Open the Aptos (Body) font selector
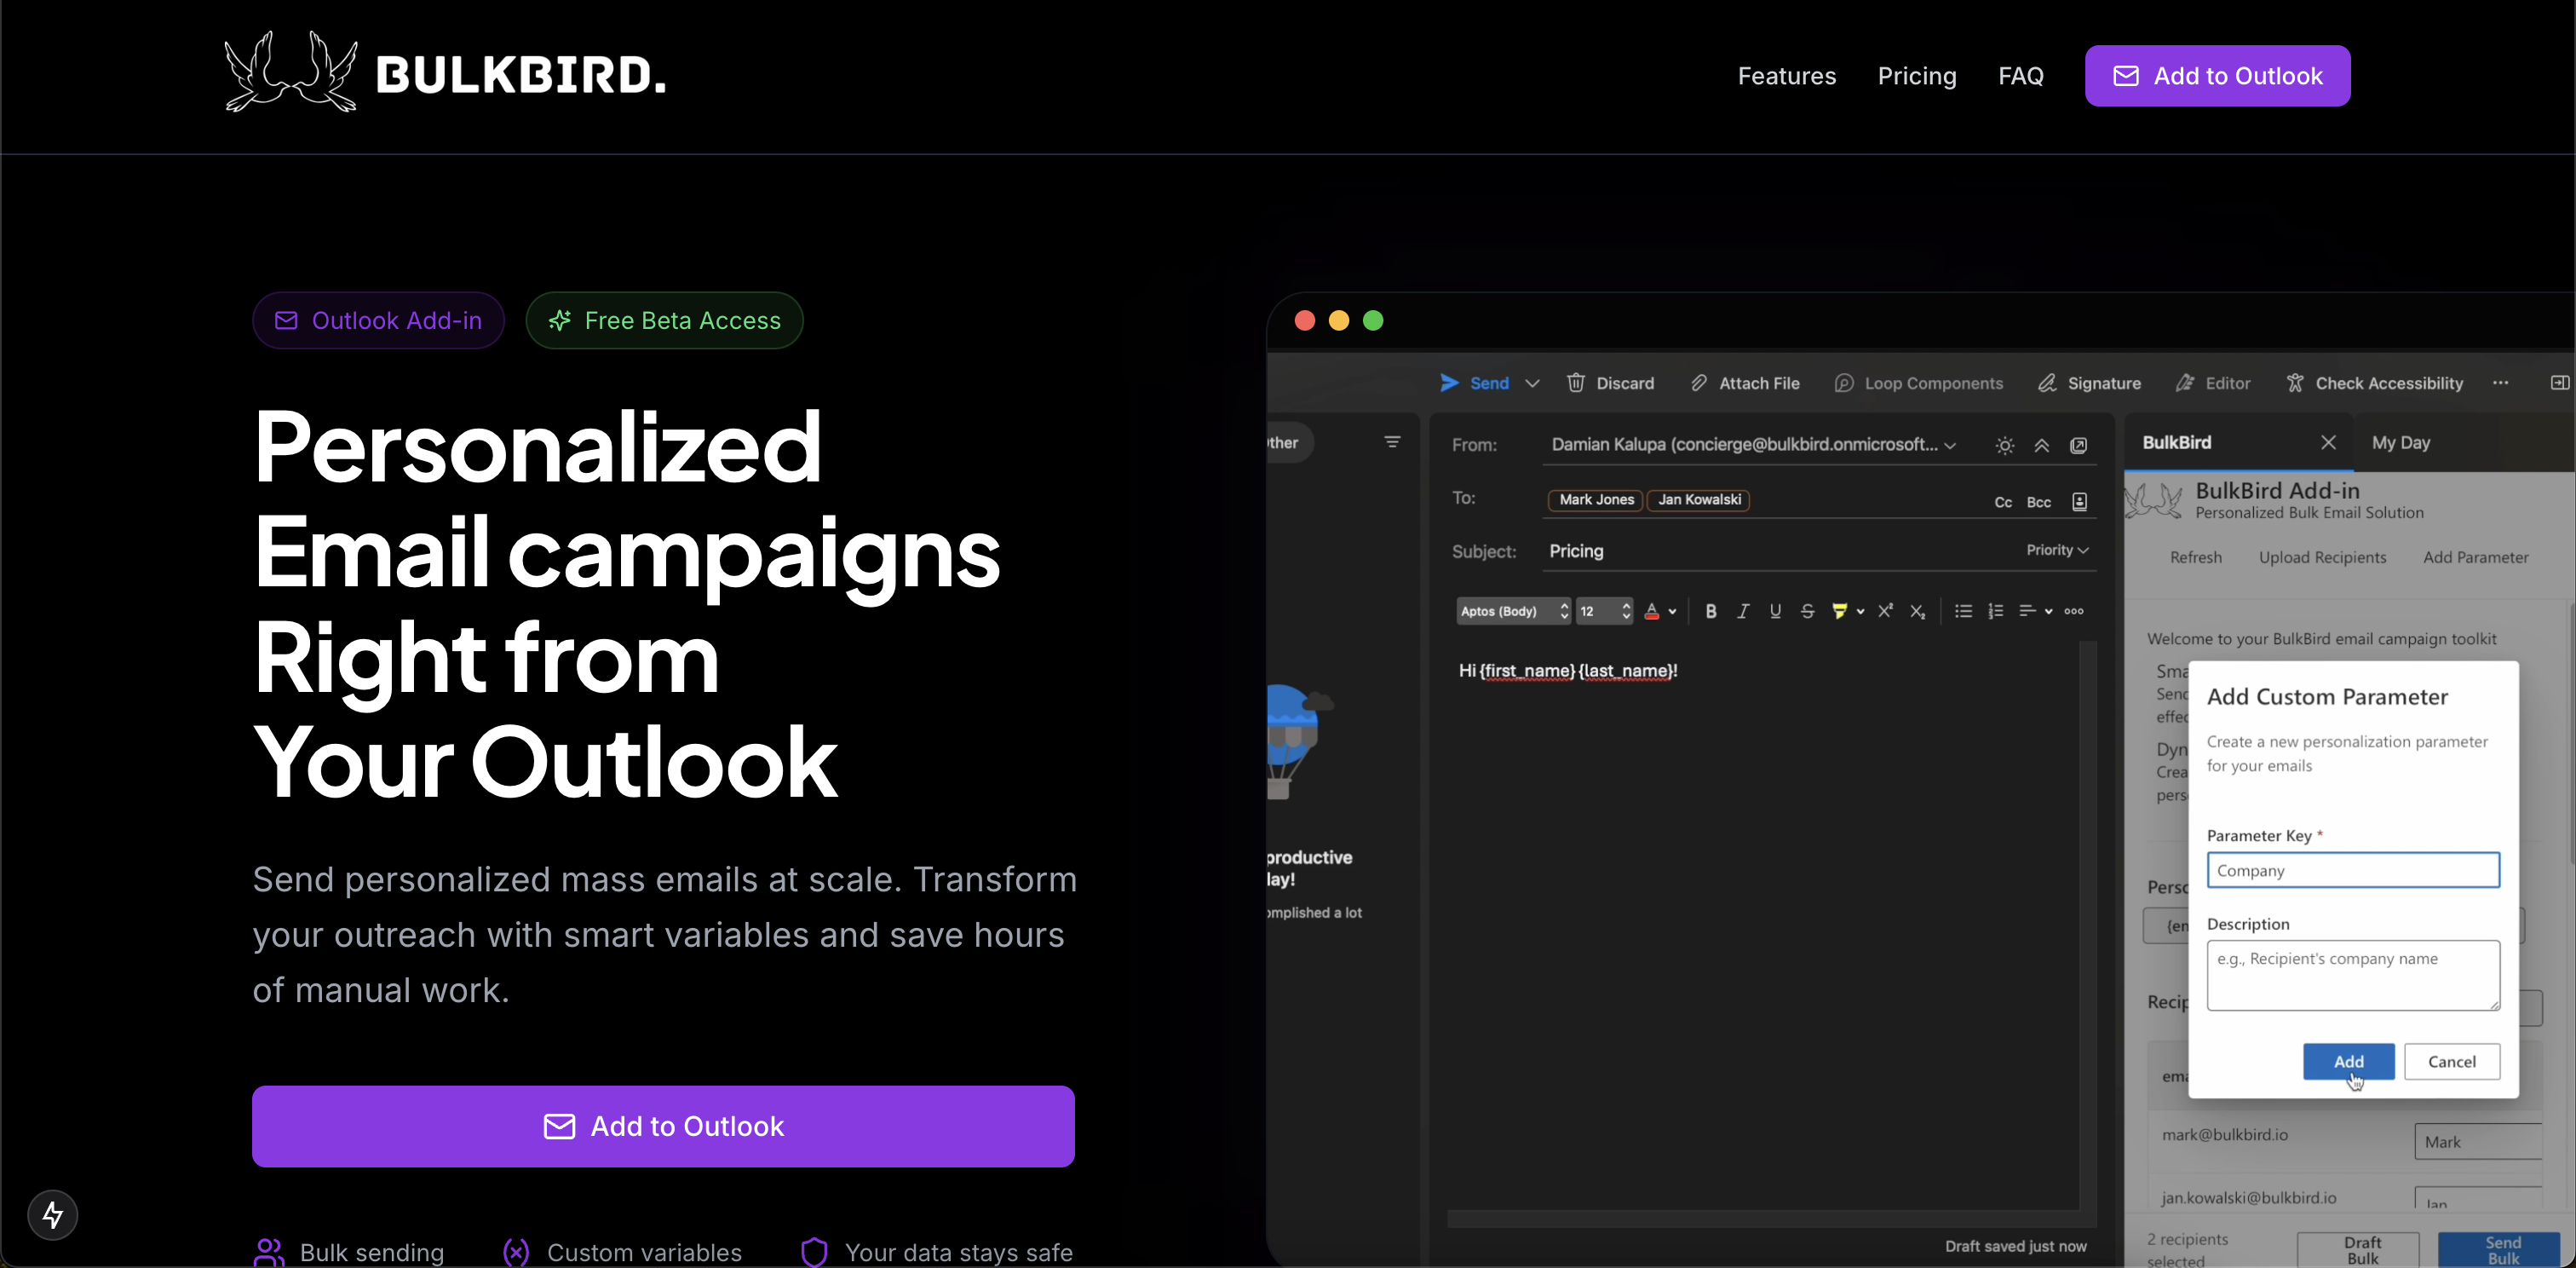 (1512, 611)
